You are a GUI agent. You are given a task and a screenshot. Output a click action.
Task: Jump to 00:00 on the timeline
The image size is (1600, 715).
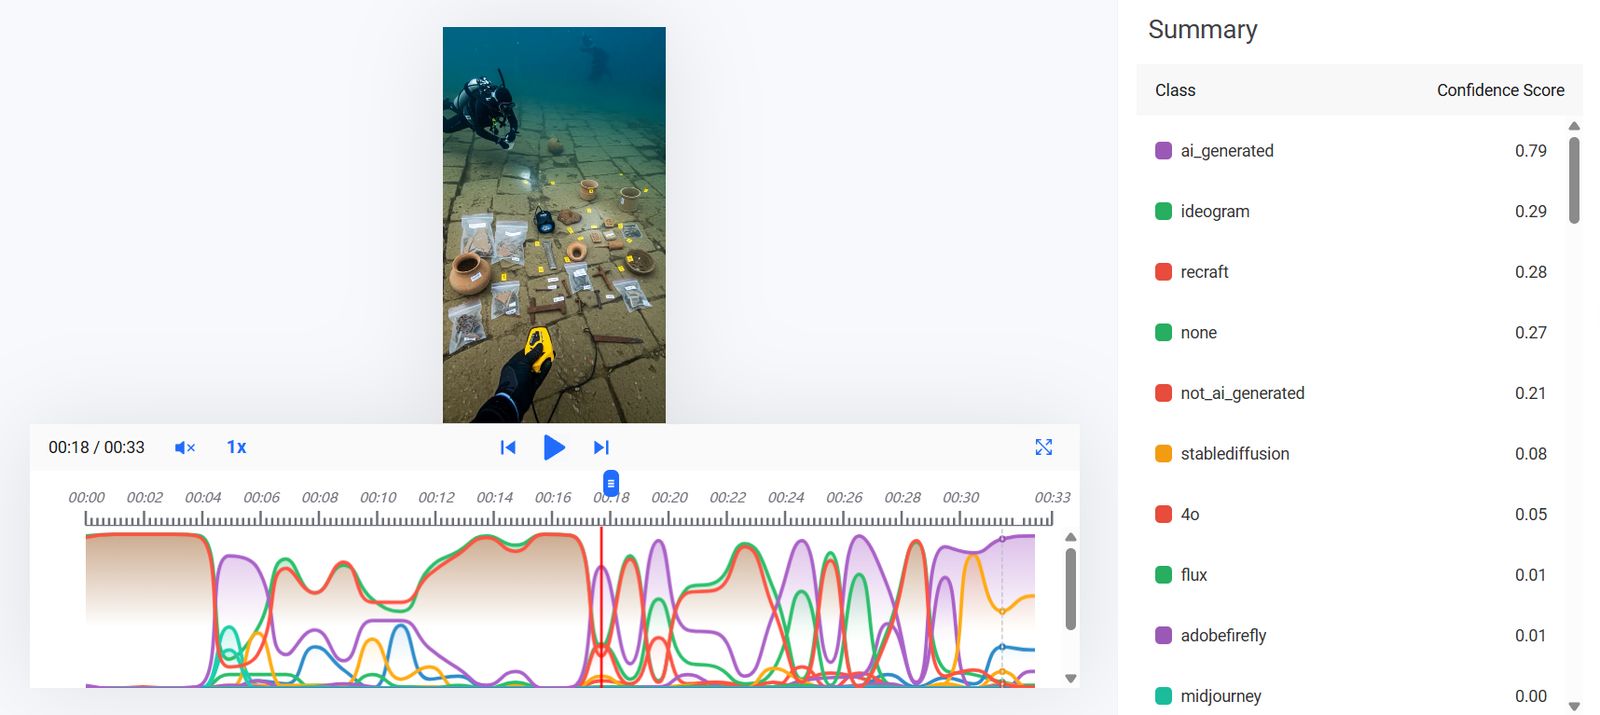tap(86, 497)
